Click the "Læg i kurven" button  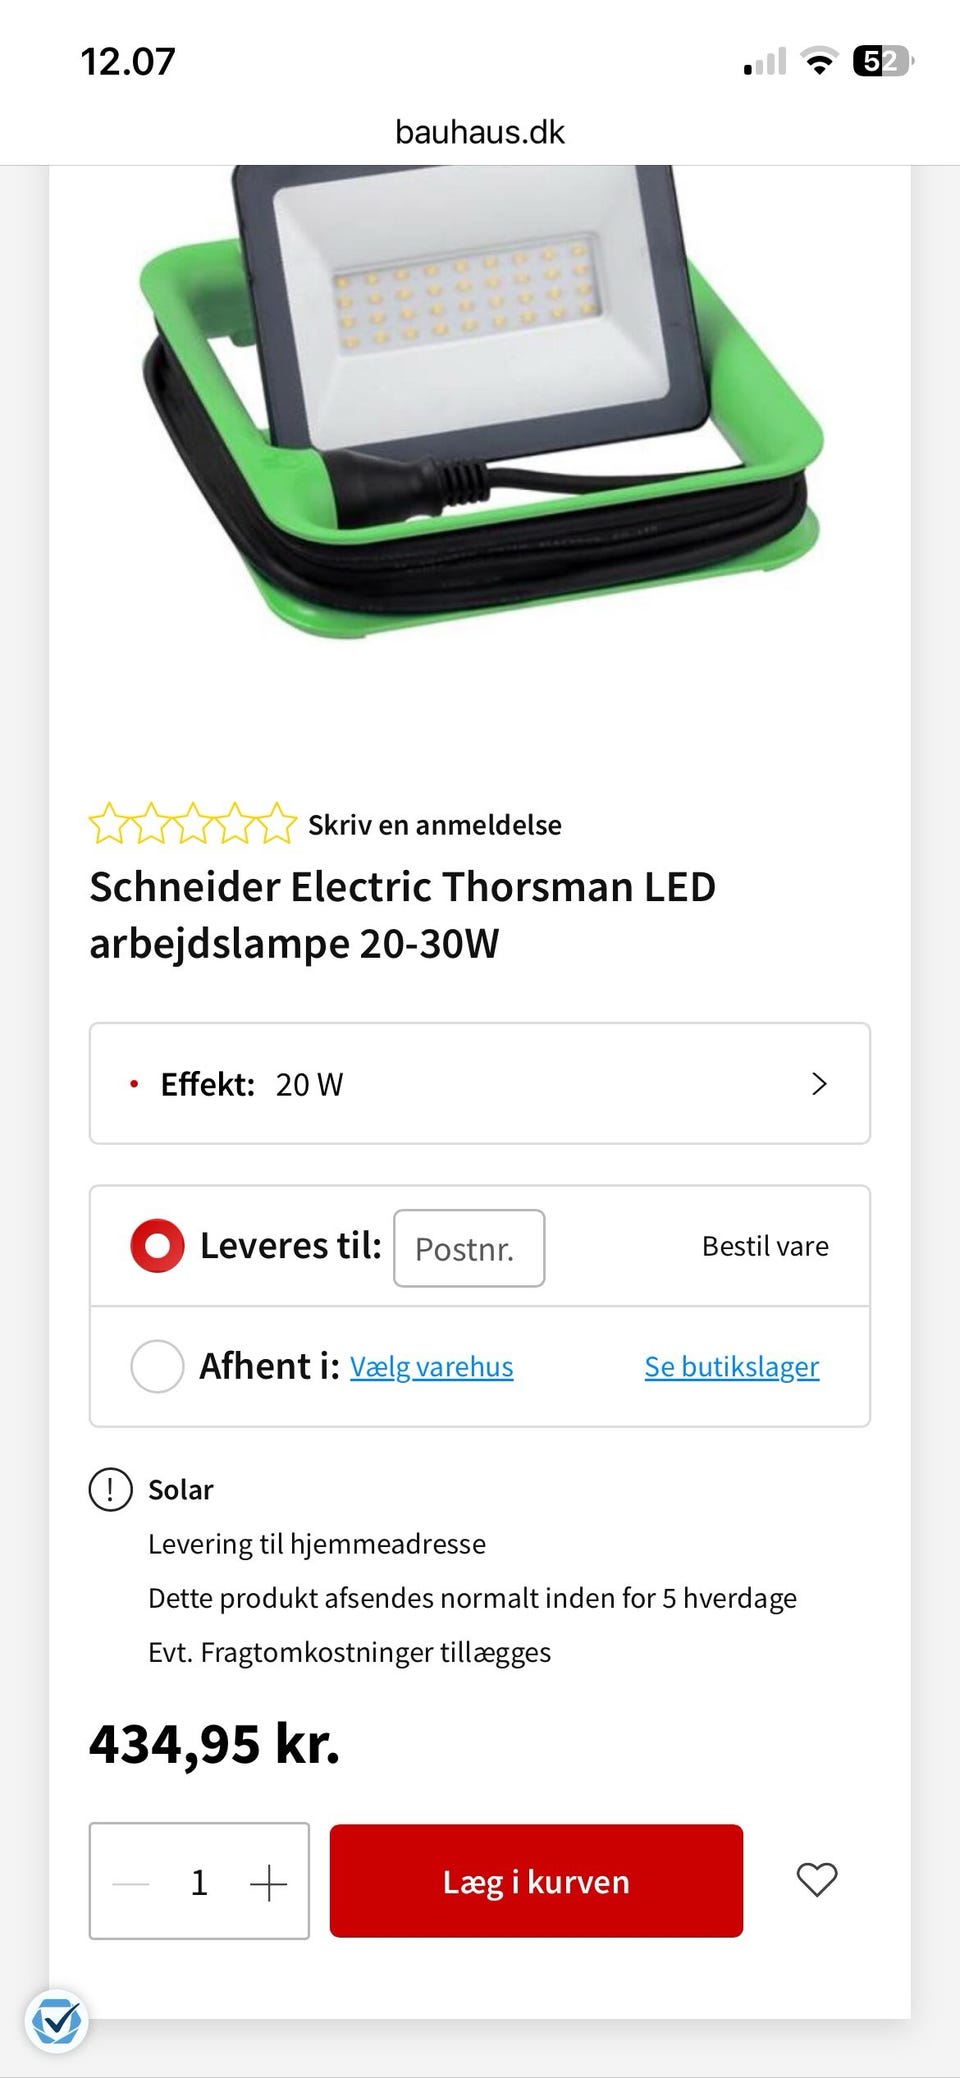[x=536, y=1881]
